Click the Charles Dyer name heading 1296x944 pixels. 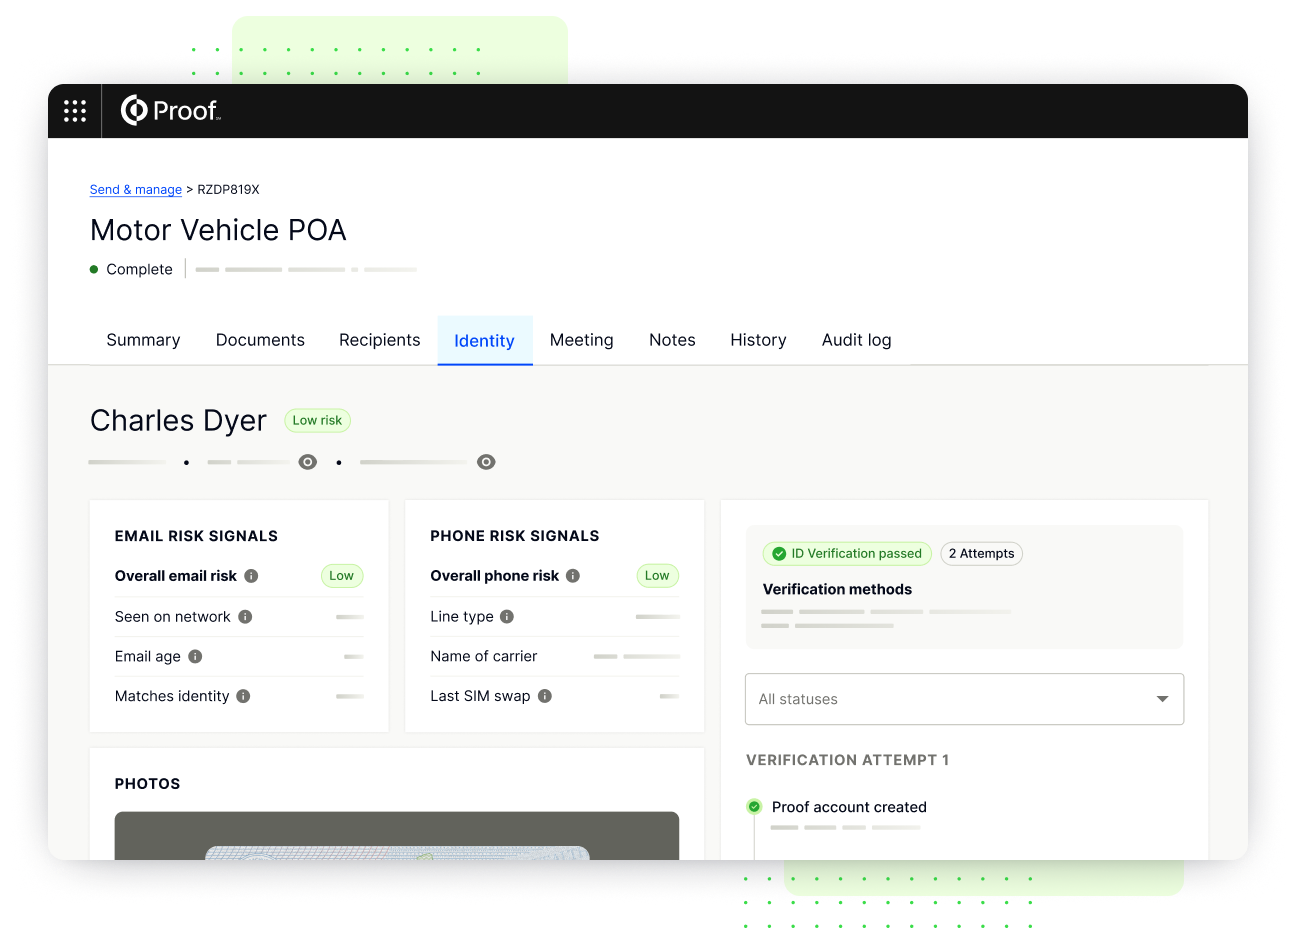(178, 421)
